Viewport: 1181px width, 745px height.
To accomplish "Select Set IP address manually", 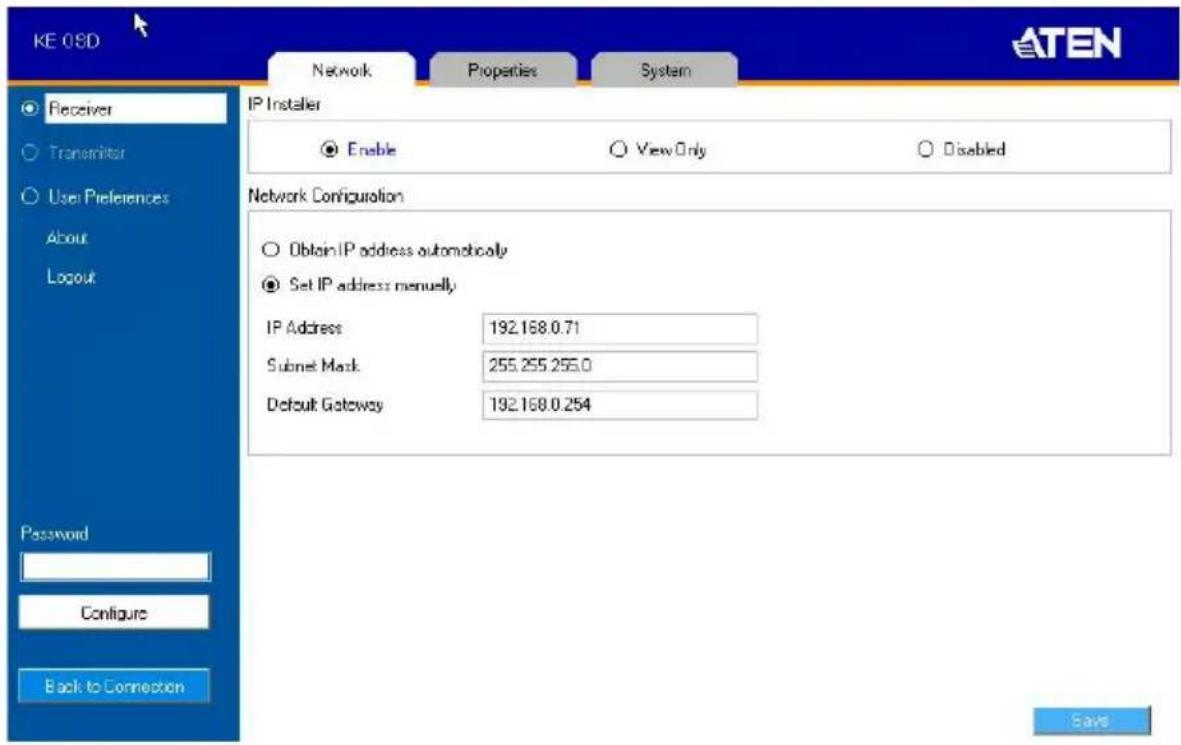I will tap(270, 285).
